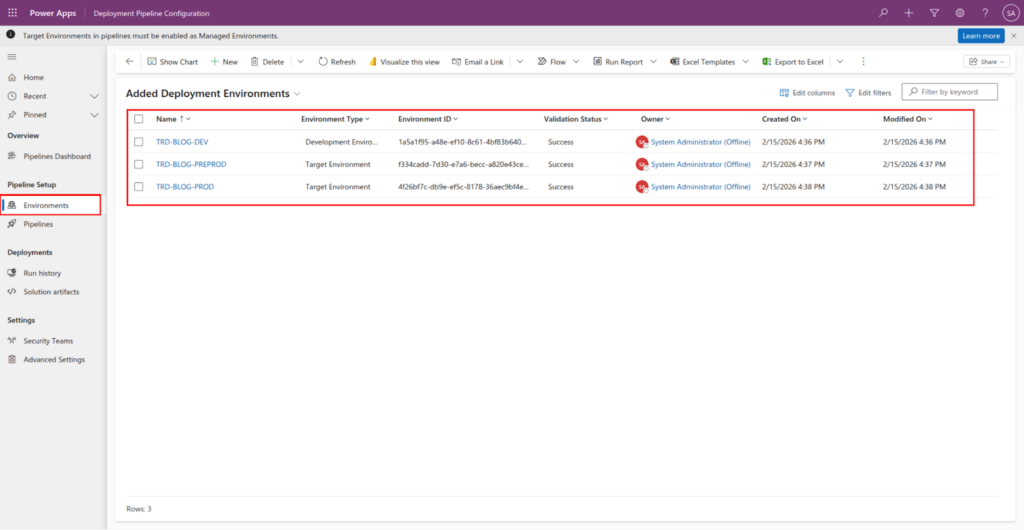Toggle the select-all checkbox in header
The height and width of the screenshot is (530, 1024).
point(139,119)
